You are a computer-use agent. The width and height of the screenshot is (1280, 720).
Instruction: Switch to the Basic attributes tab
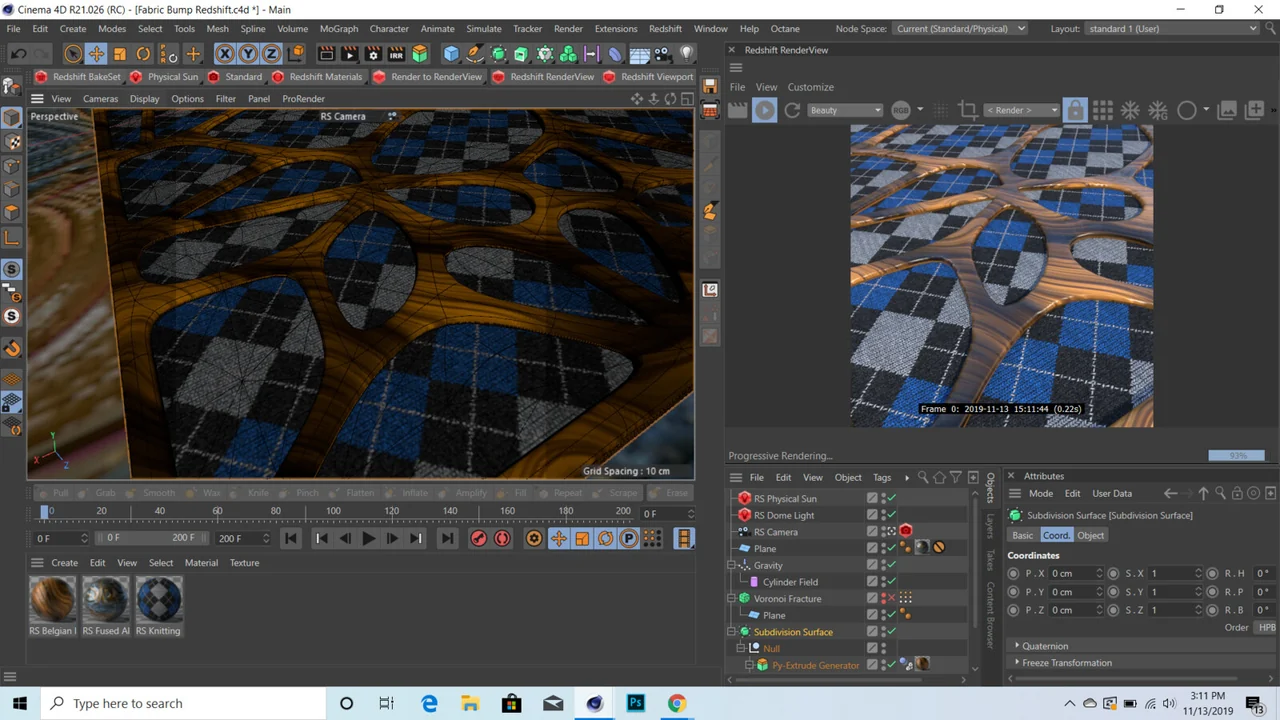point(1022,535)
